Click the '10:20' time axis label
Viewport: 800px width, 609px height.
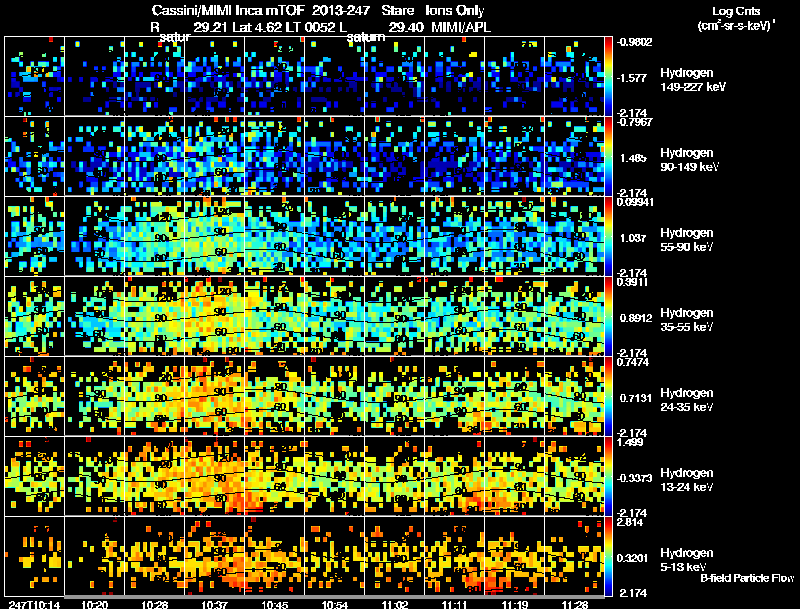point(94,604)
